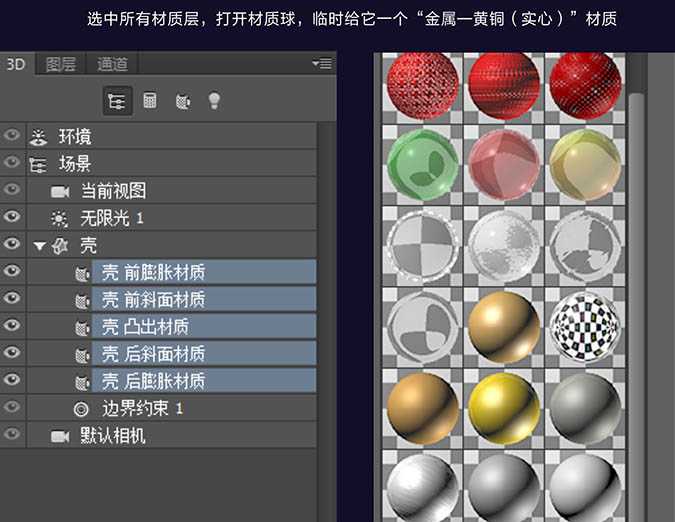This screenshot has height=522, width=675.
Task: Click material icon beside 壳 后斜面材质
Action: point(82,355)
